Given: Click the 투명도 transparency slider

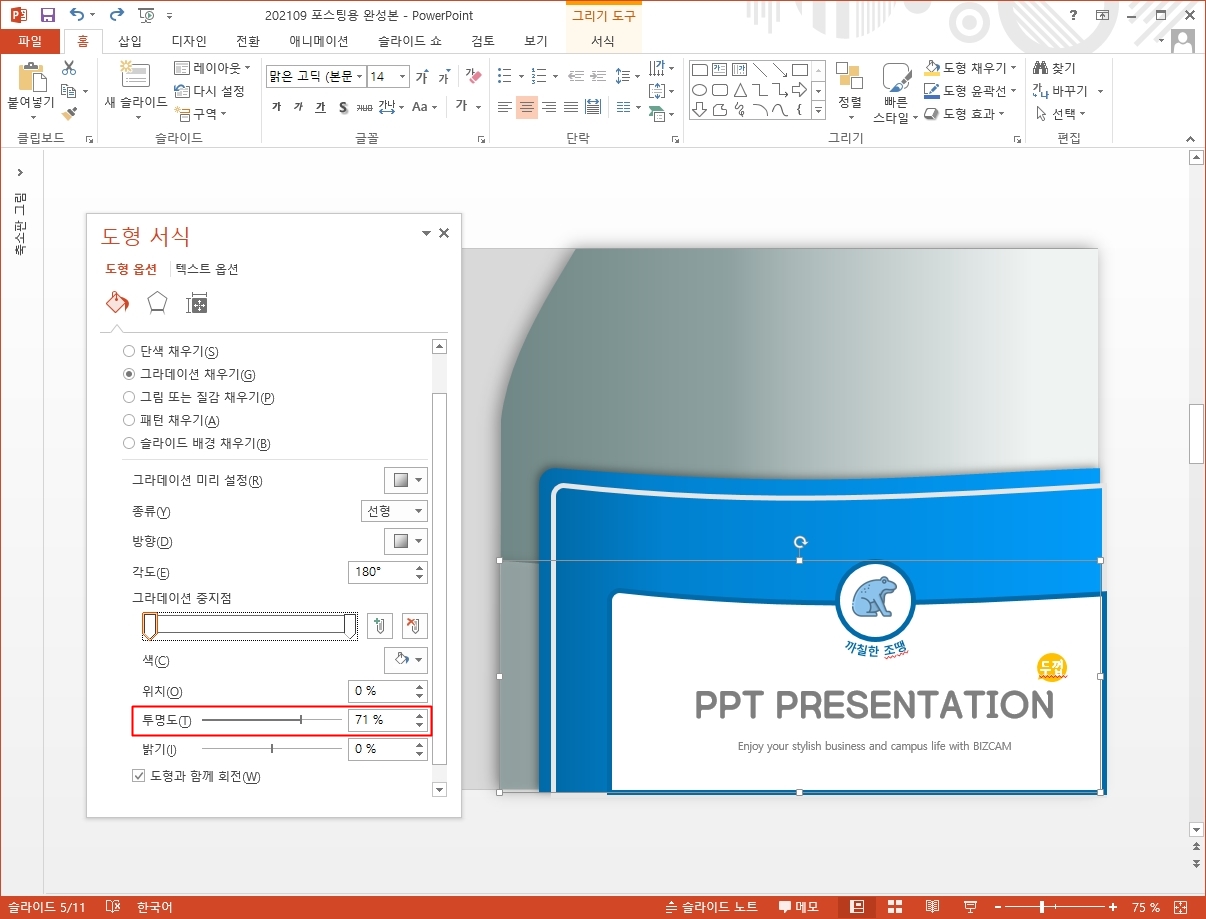Looking at the screenshot, I should (x=271, y=720).
